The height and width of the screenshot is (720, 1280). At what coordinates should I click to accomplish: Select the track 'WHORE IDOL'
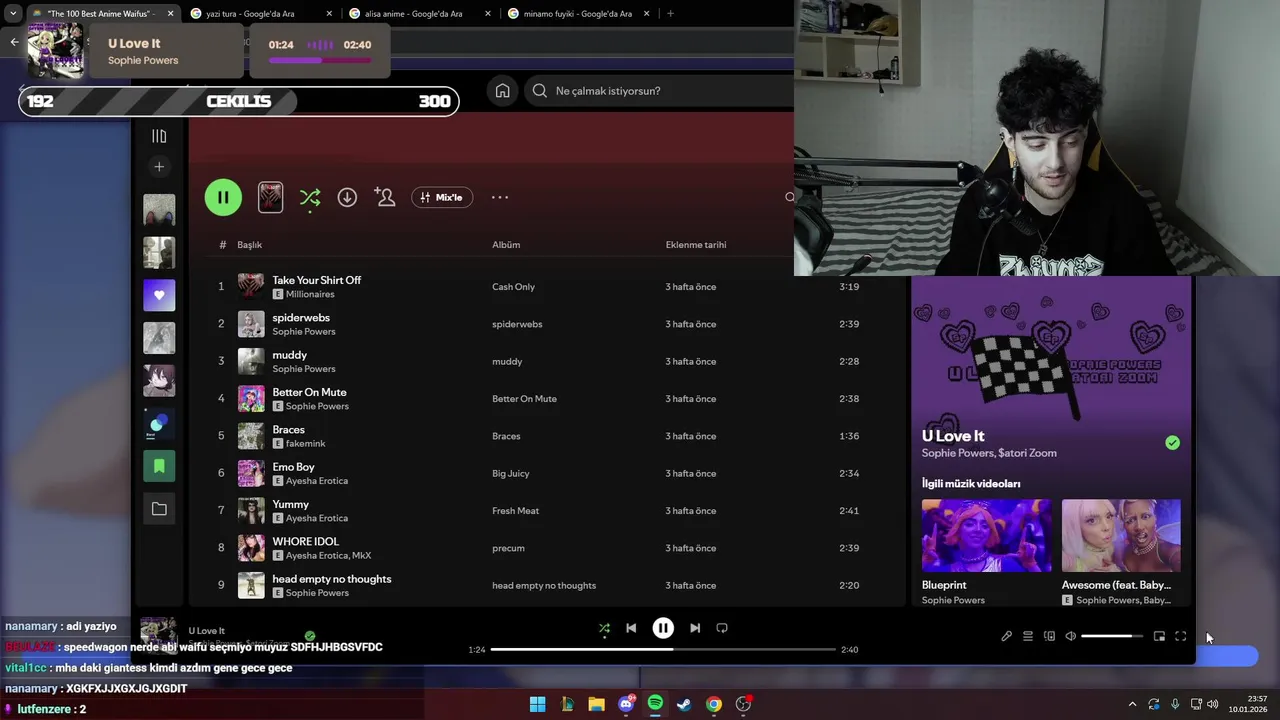coord(305,542)
